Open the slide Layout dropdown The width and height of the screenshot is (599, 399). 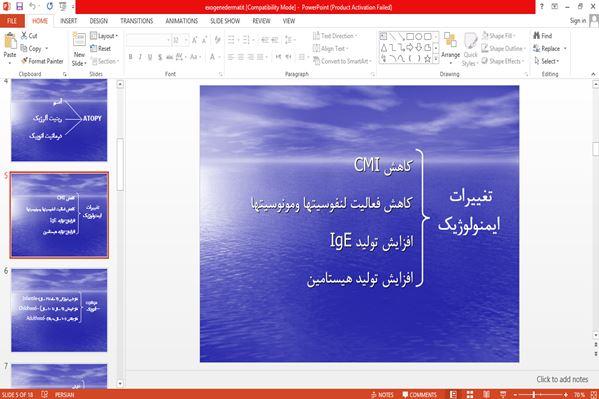(104, 36)
